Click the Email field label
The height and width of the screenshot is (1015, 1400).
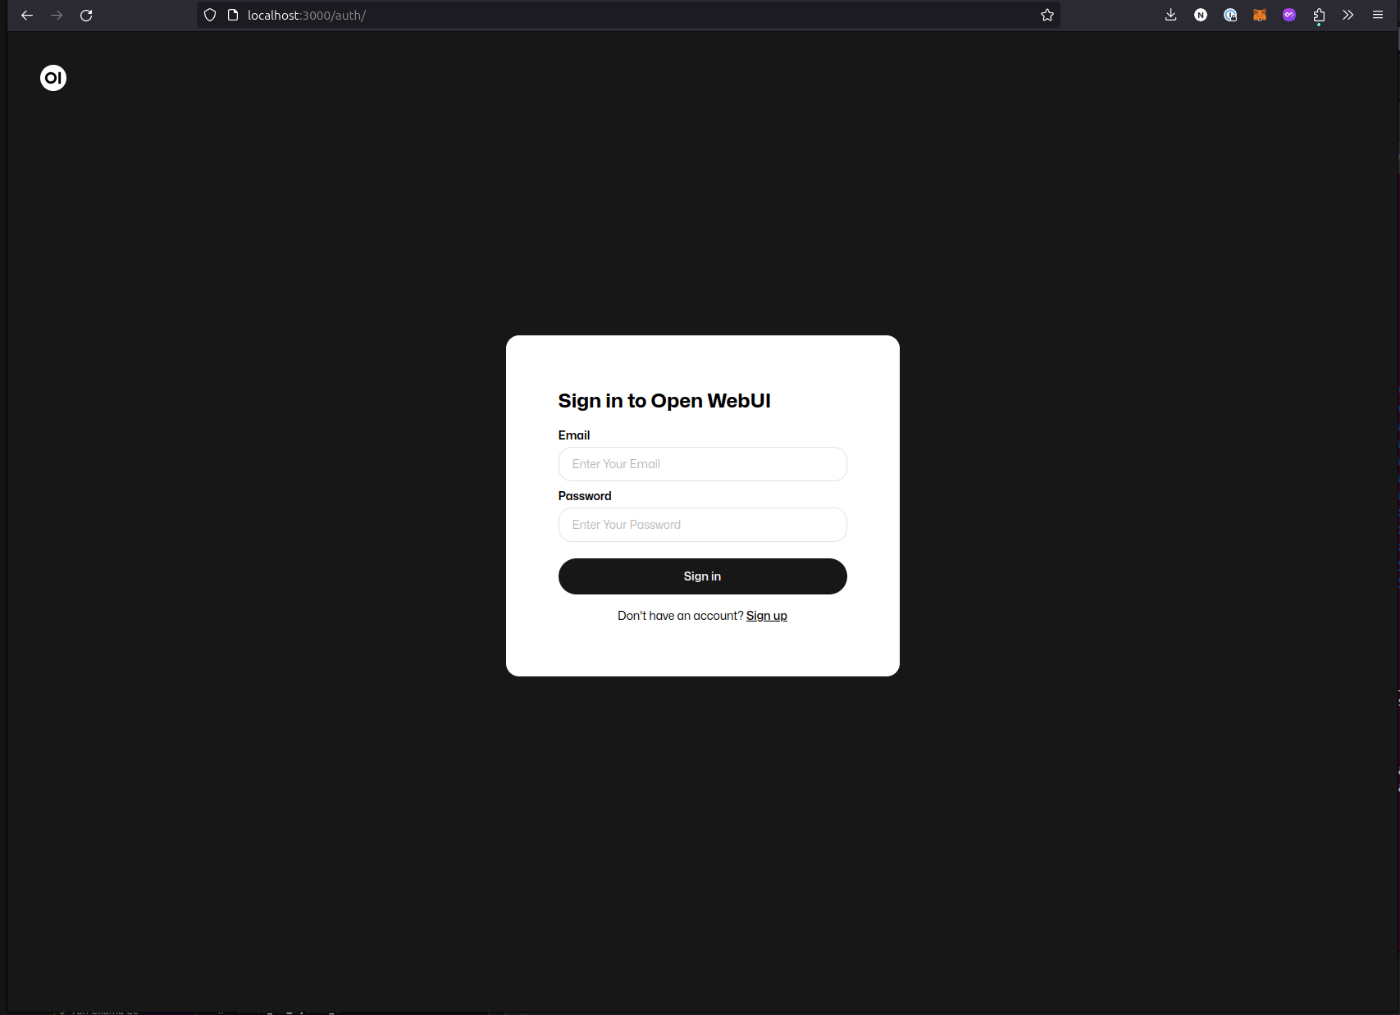click(574, 435)
